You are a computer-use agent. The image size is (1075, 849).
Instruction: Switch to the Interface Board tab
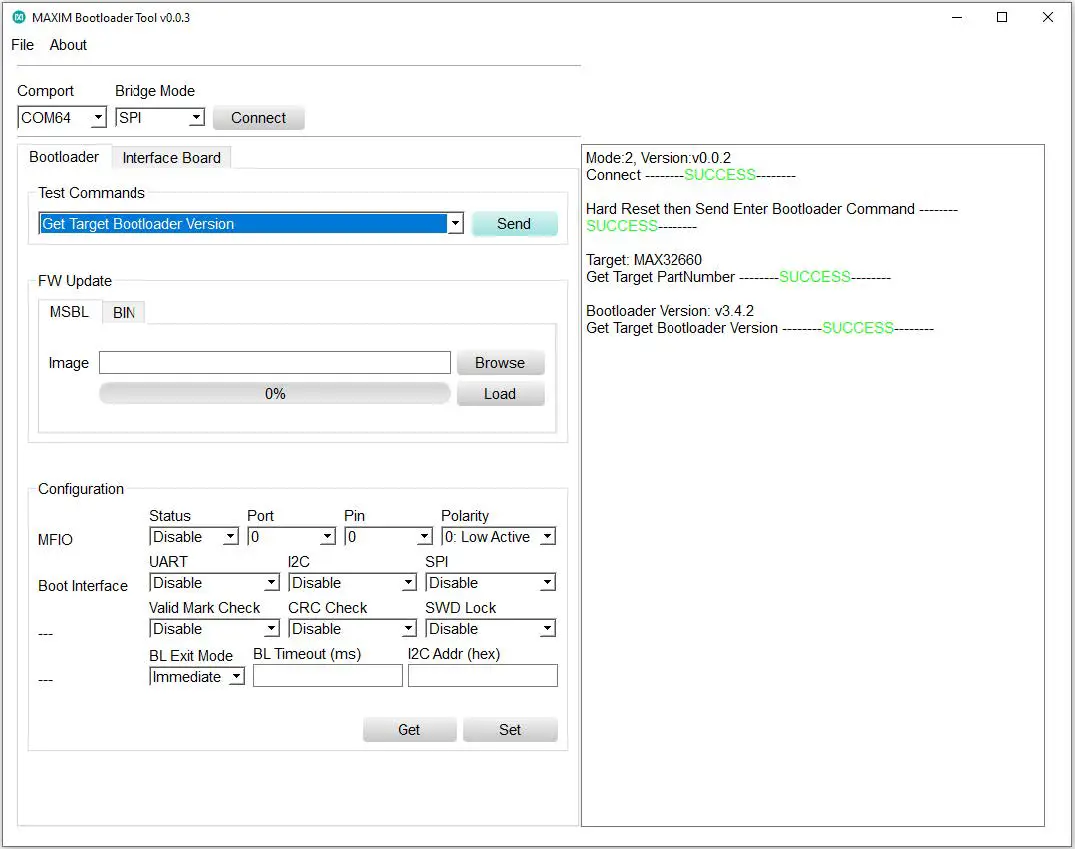(x=171, y=157)
